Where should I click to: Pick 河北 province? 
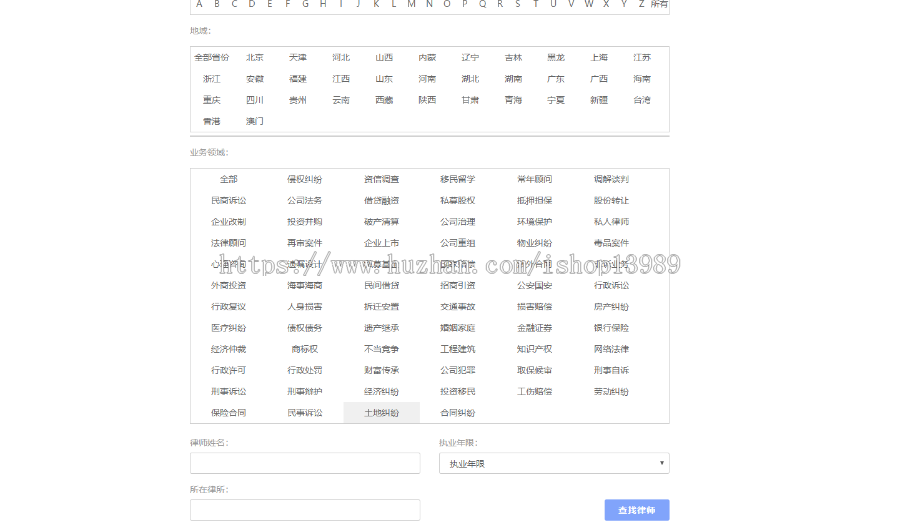pos(340,57)
